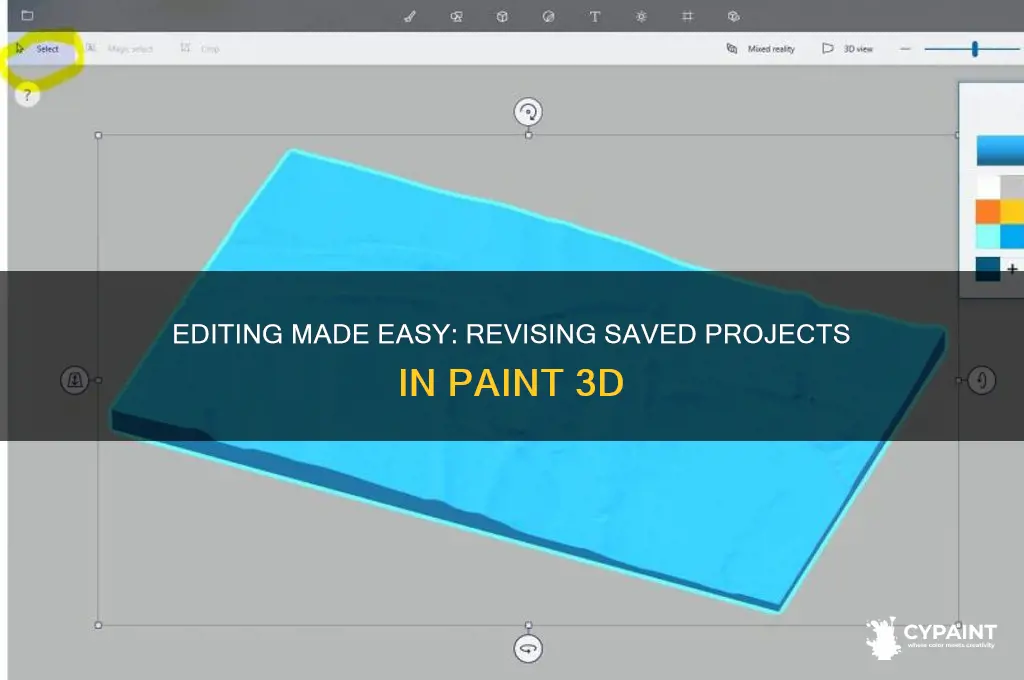Click the zoom out minus button
Viewport: 1024px width, 680px height.
tap(905, 49)
